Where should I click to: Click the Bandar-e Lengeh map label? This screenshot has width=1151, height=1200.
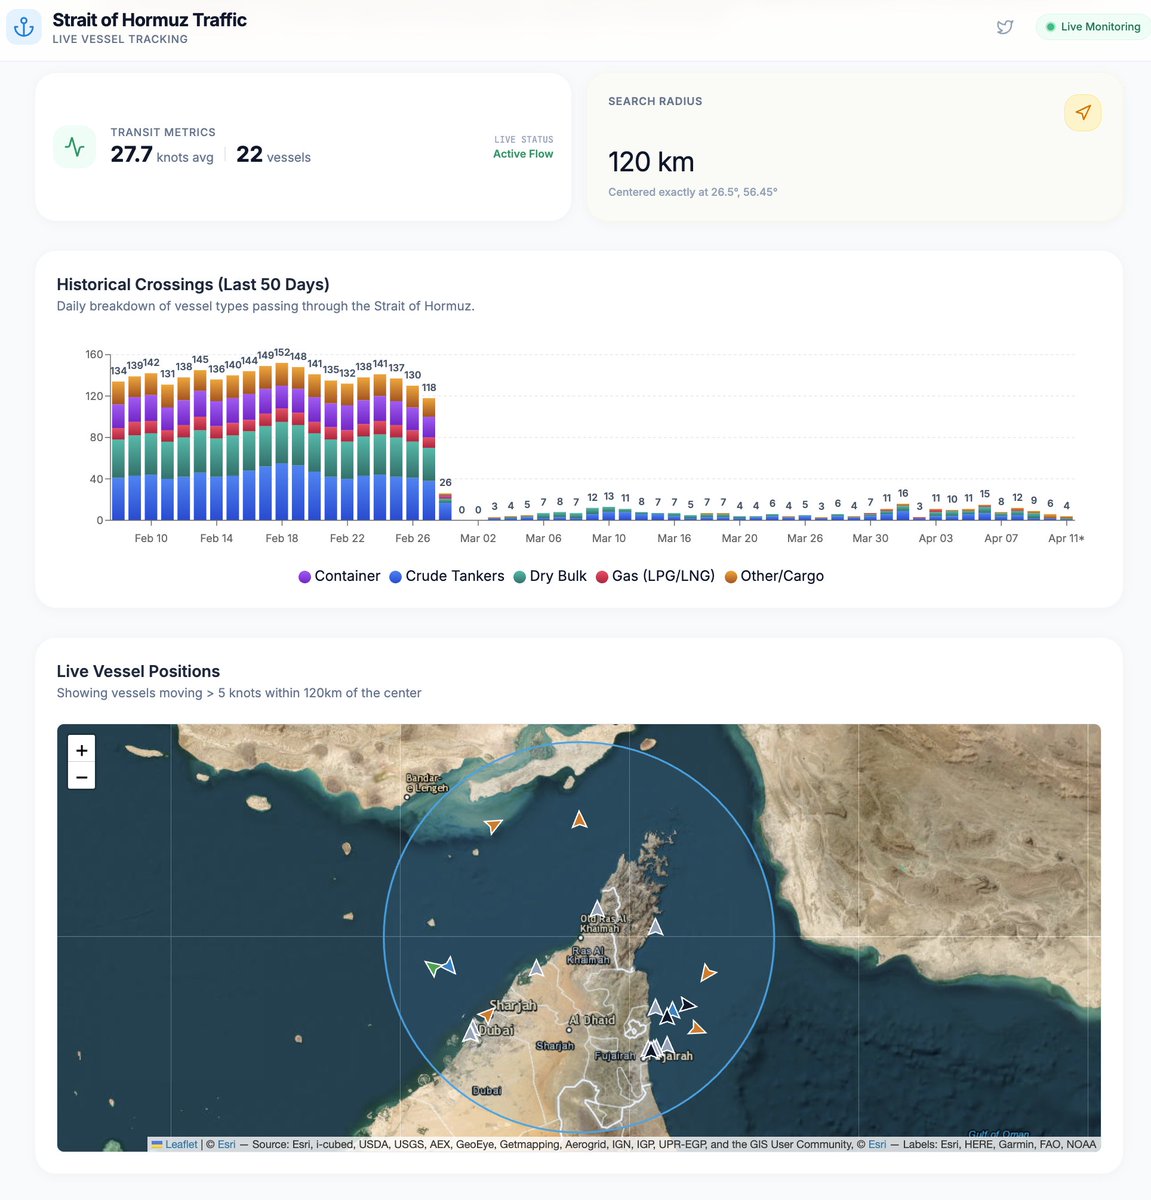point(427,783)
